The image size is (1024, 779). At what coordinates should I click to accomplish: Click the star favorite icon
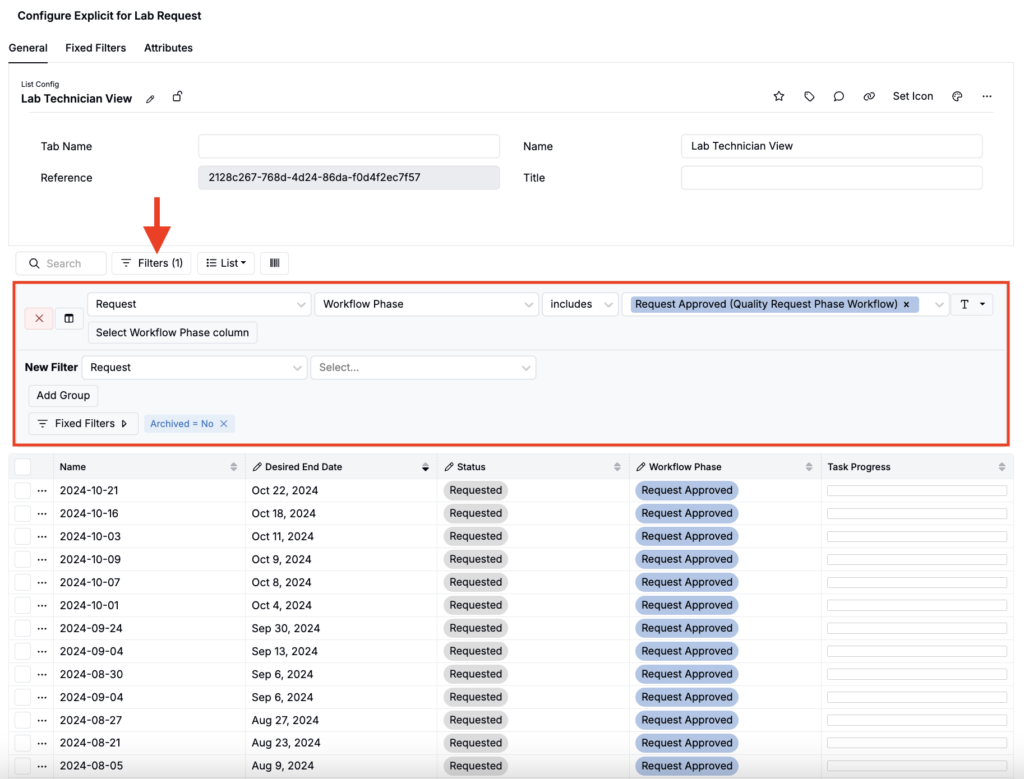(x=779, y=96)
